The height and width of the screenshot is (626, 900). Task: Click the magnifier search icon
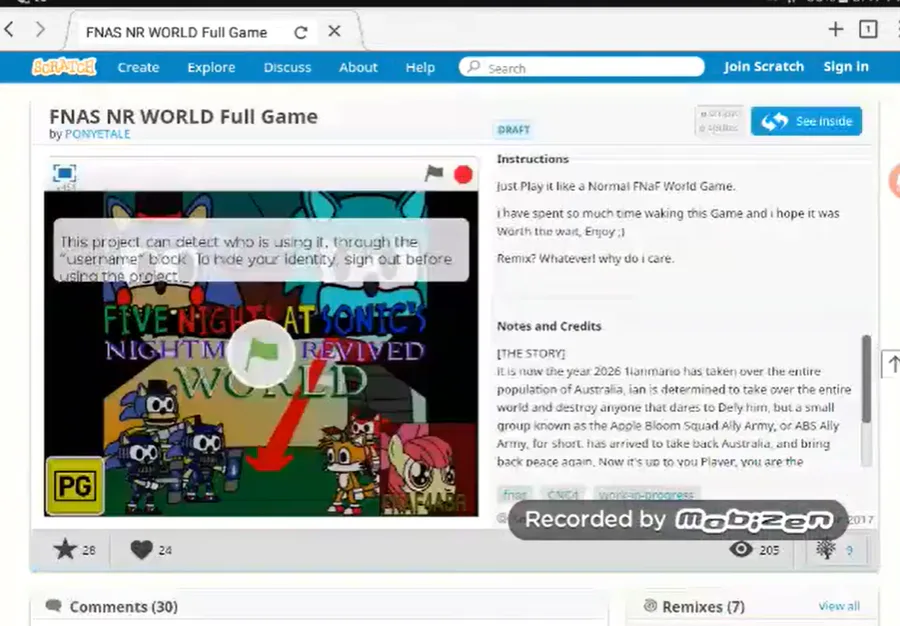coord(474,67)
